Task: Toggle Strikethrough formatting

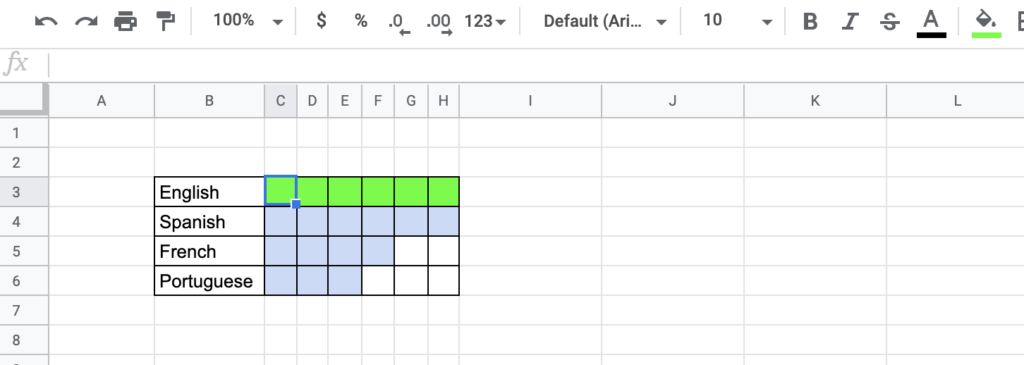Action: coord(889,22)
